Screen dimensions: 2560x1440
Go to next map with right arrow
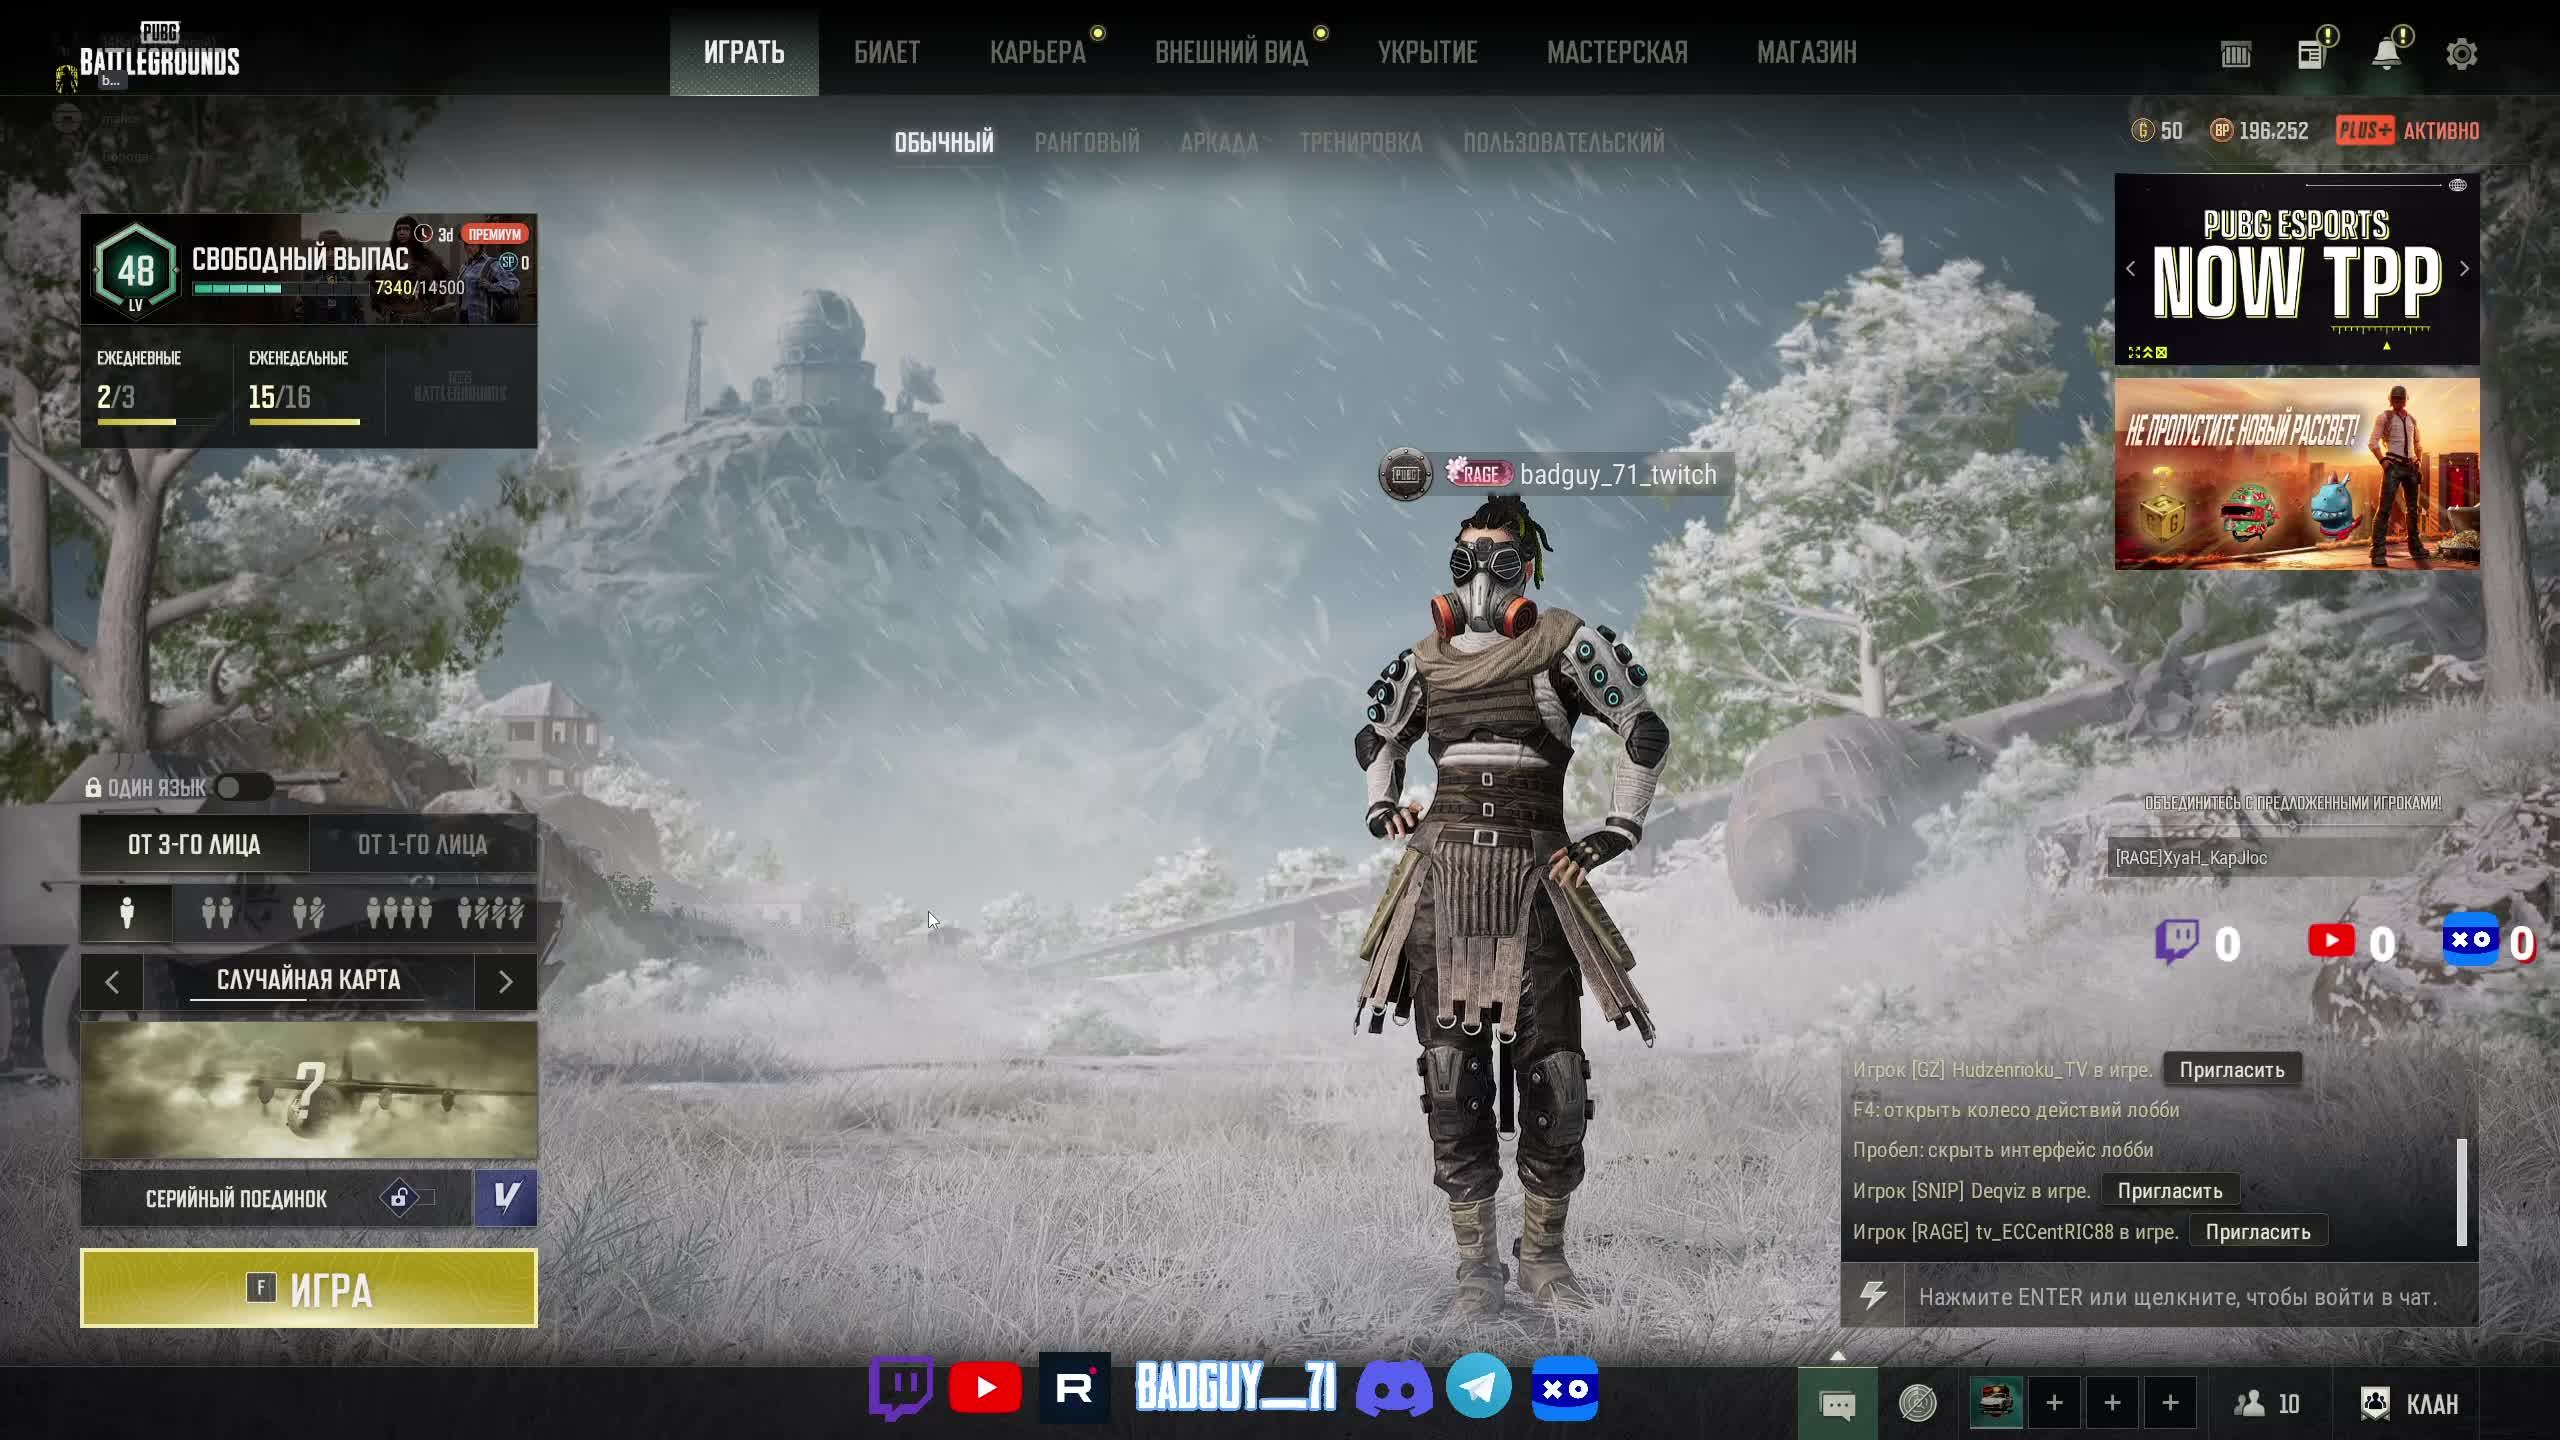[x=505, y=982]
